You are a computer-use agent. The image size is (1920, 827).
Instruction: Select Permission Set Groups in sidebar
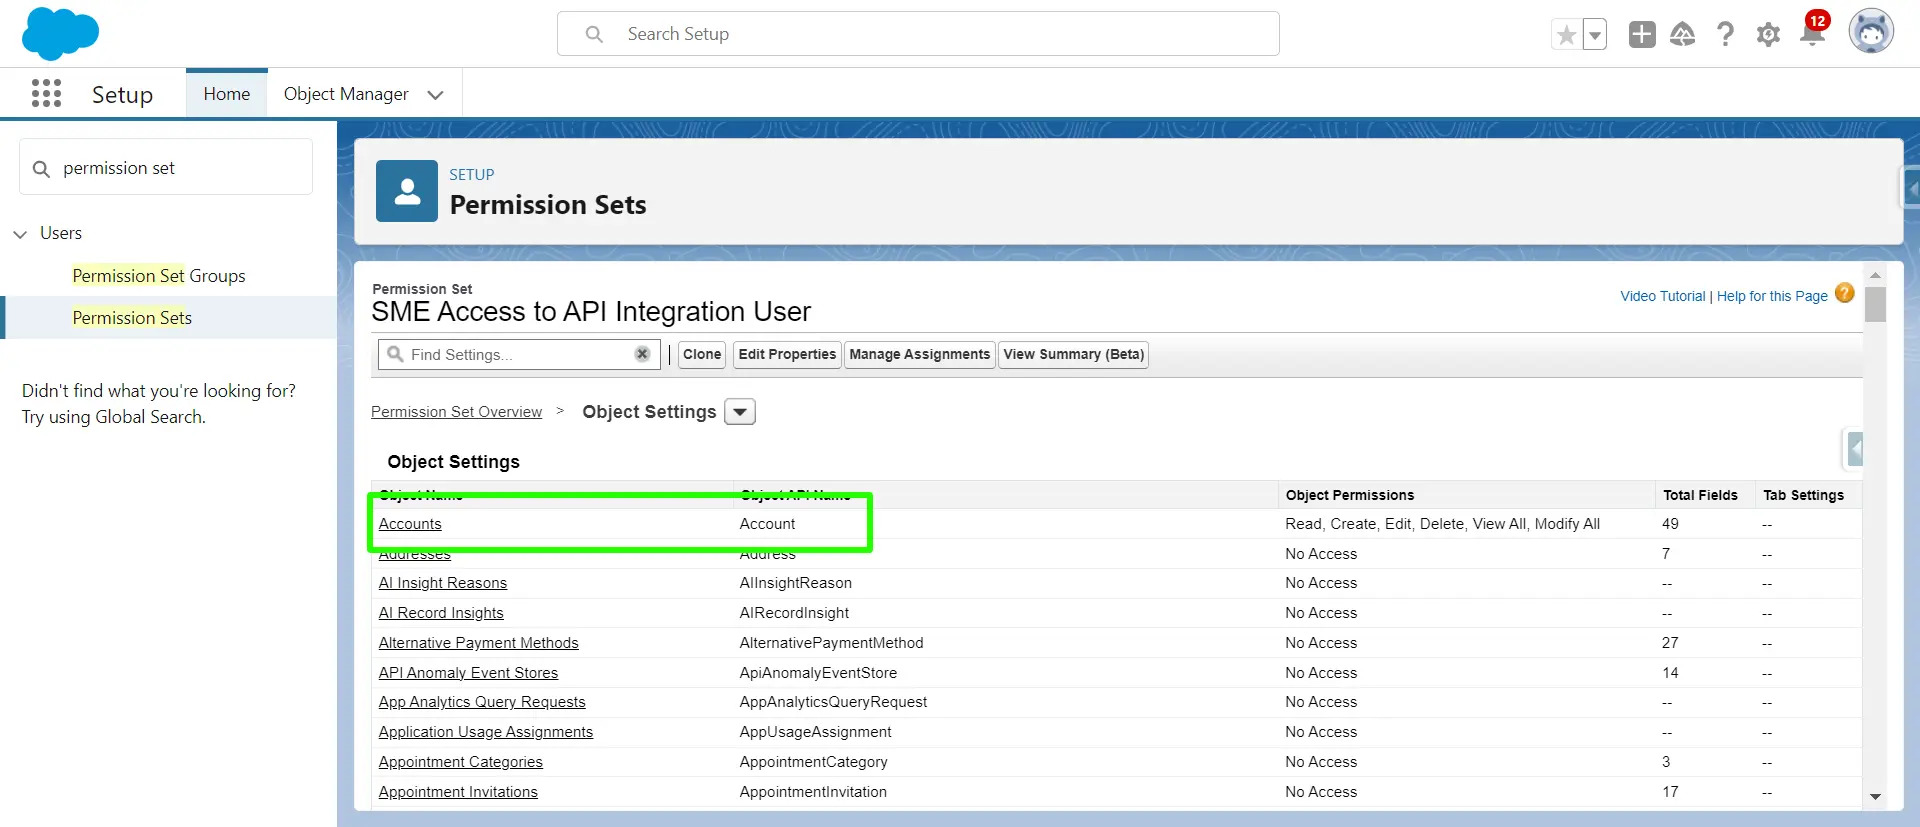tap(158, 276)
